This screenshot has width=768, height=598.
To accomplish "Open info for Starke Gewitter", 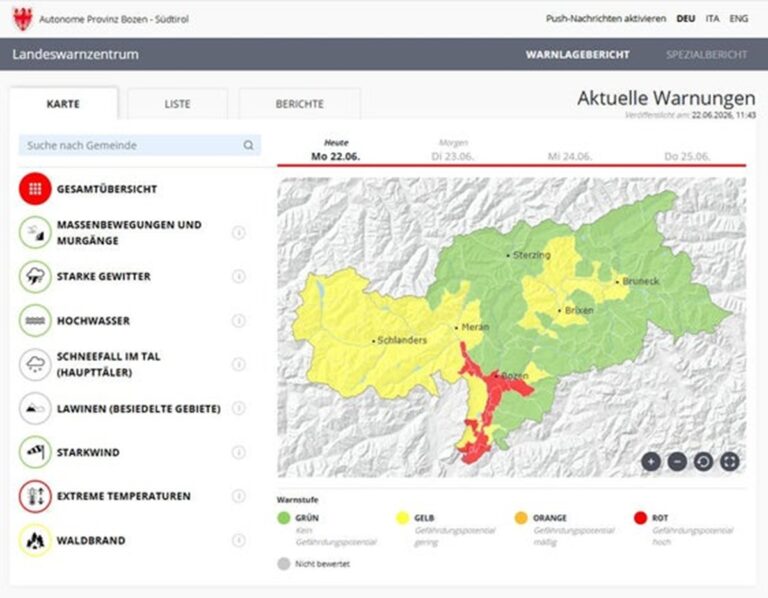I will coord(239,277).
